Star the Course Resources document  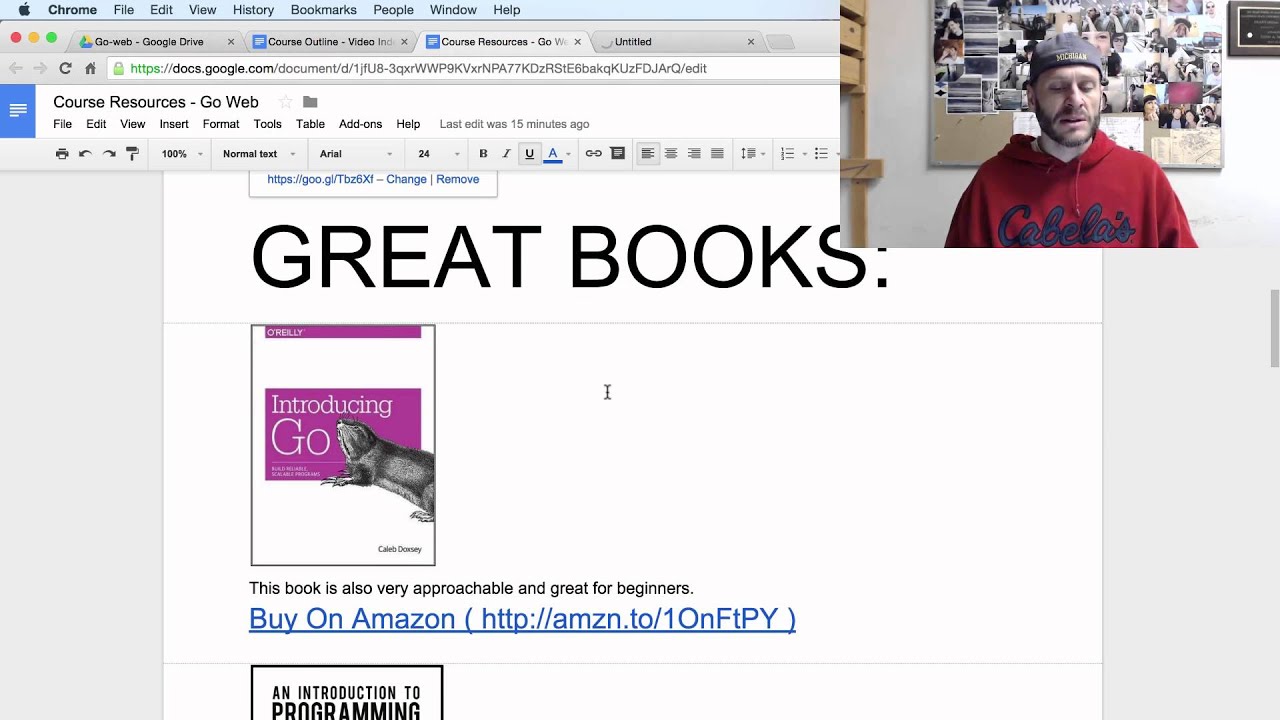pyautogui.click(x=286, y=102)
